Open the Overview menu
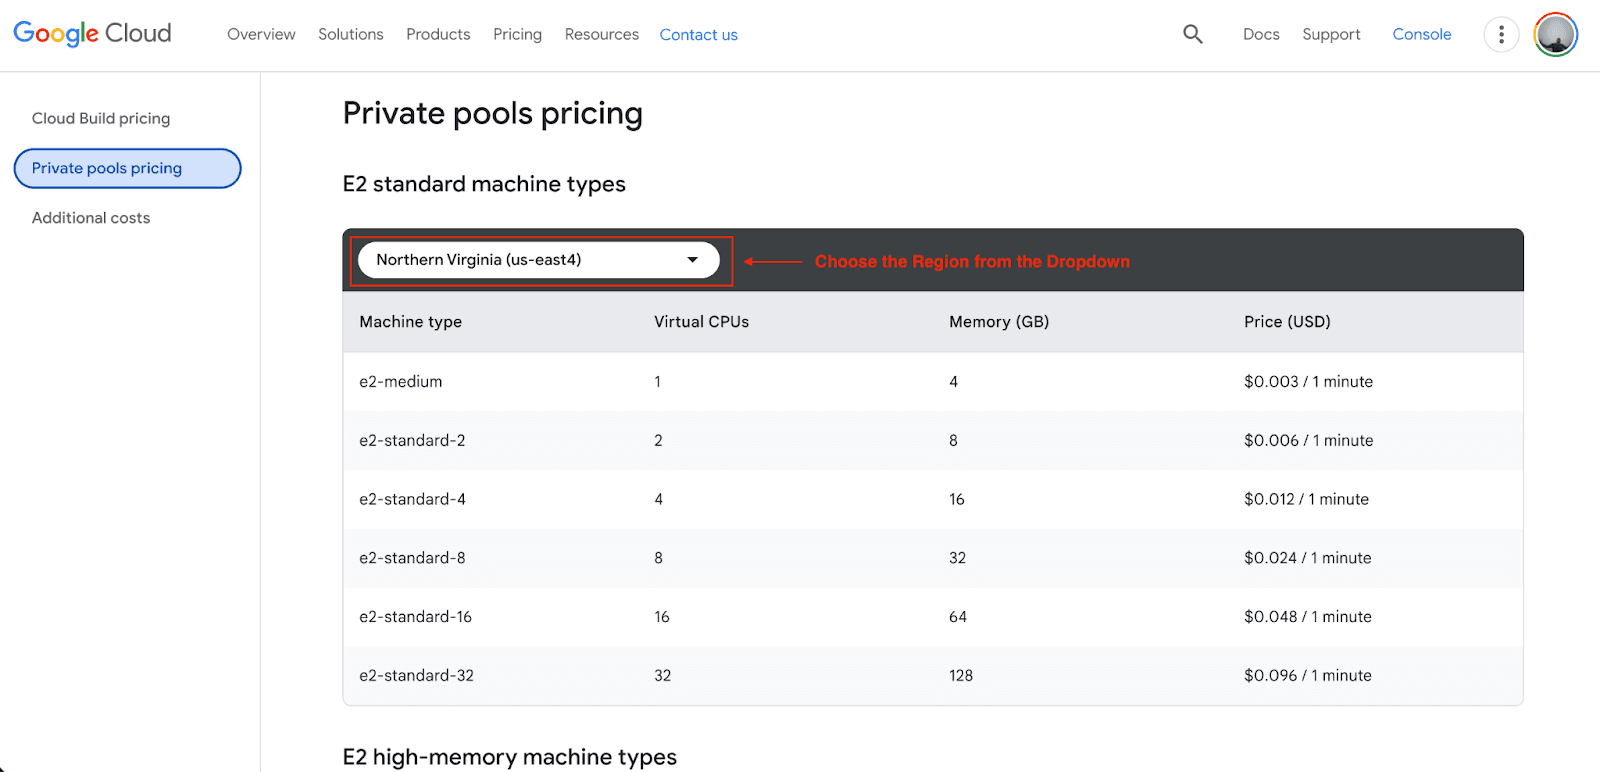 tap(261, 34)
